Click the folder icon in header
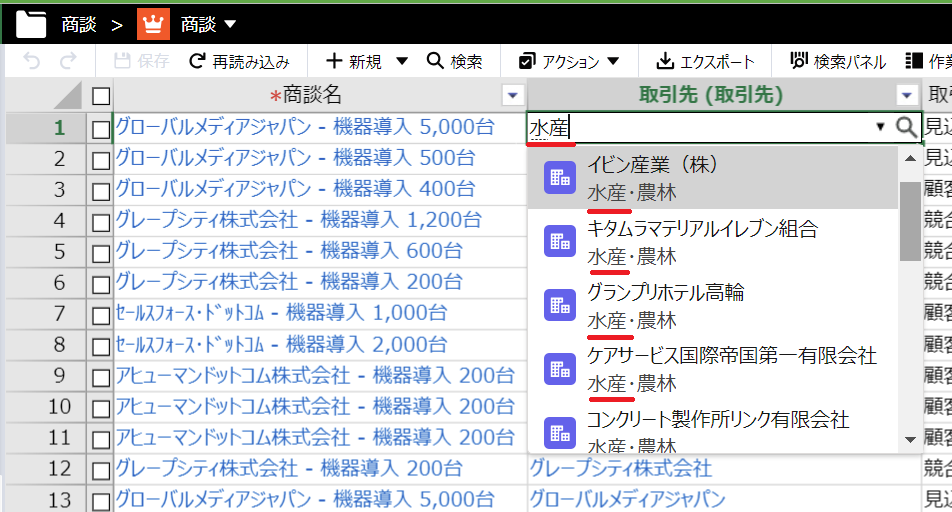The height and width of the screenshot is (512, 952). [31, 24]
